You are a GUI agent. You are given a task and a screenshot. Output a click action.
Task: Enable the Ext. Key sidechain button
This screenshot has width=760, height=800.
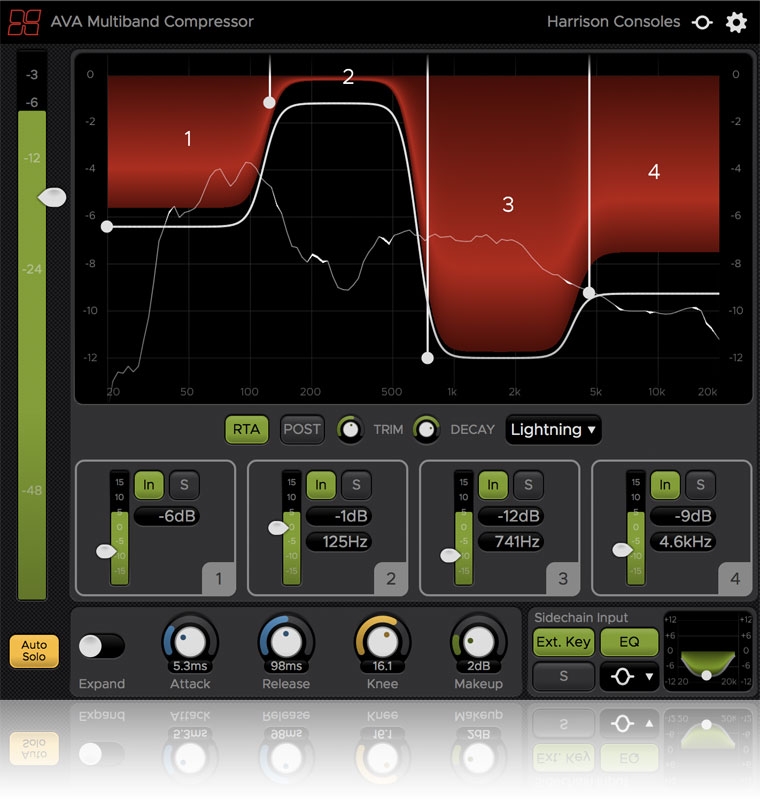click(x=563, y=642)
